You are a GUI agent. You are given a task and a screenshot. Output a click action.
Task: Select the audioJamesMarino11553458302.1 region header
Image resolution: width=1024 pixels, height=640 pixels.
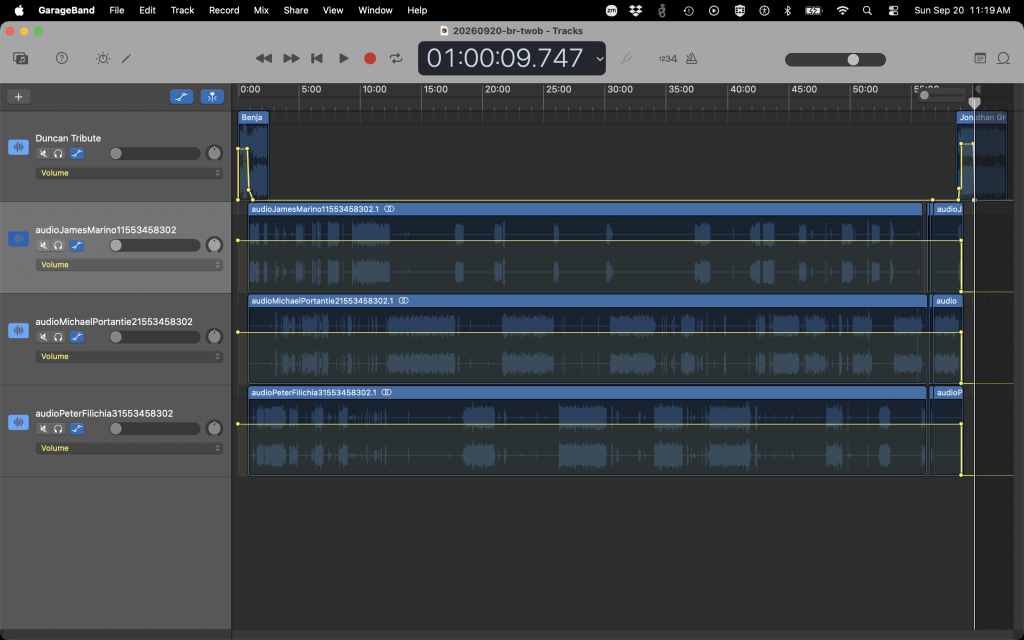(x=584, y=209)
